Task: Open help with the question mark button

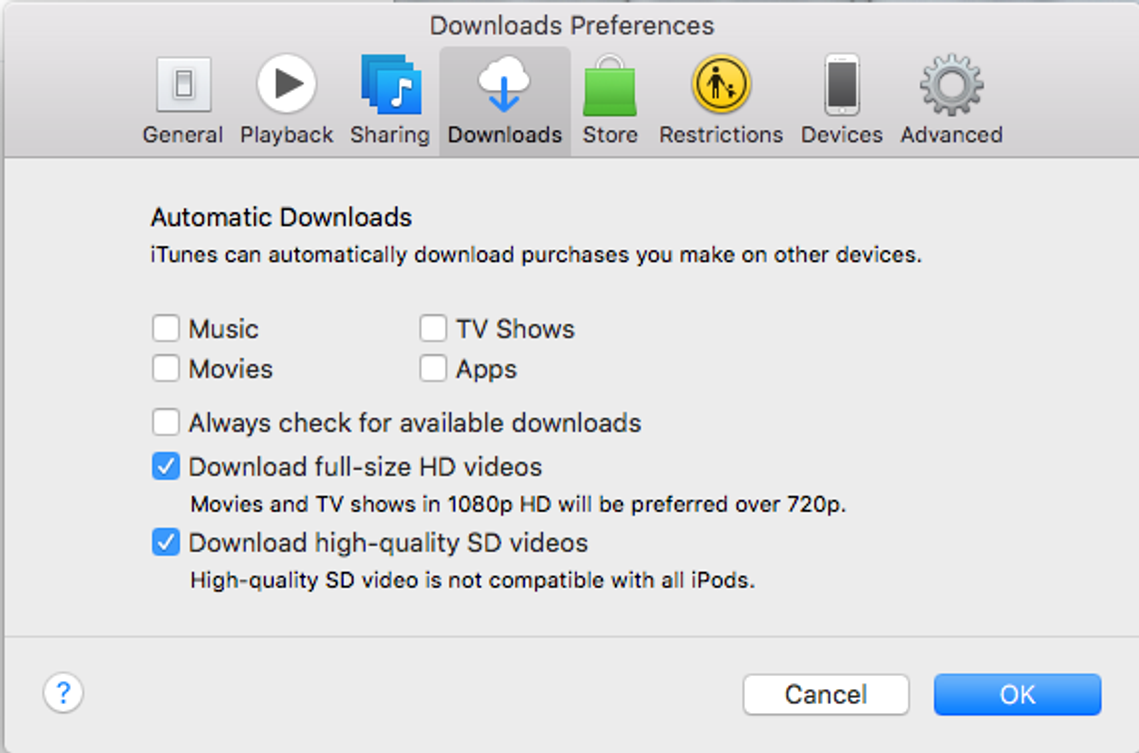Action: (63, 693)
